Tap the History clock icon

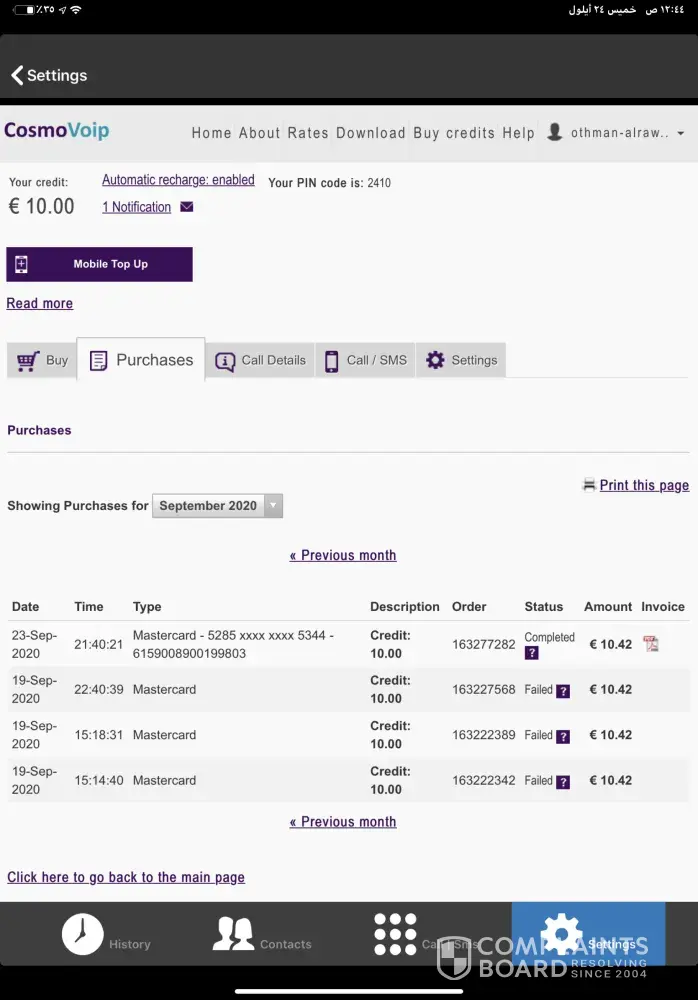point(82,934)
